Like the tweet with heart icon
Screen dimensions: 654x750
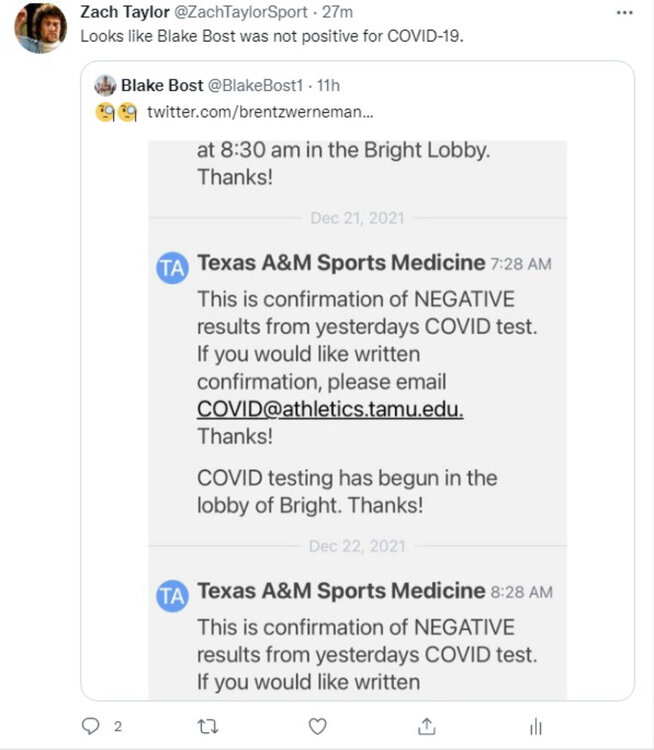pos(317,726)
